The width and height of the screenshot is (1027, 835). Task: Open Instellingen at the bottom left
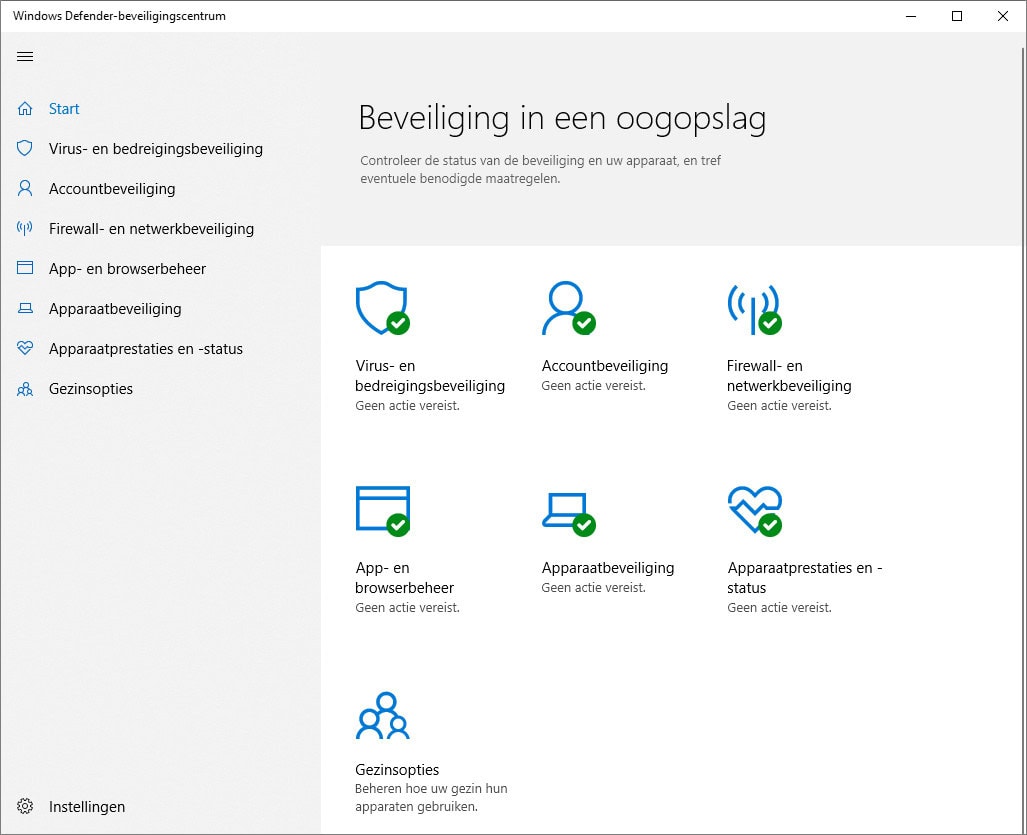(x=86, y=806)
